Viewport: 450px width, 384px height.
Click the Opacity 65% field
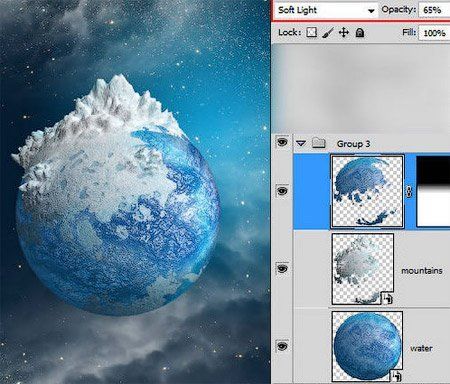[x=434, y=10]
